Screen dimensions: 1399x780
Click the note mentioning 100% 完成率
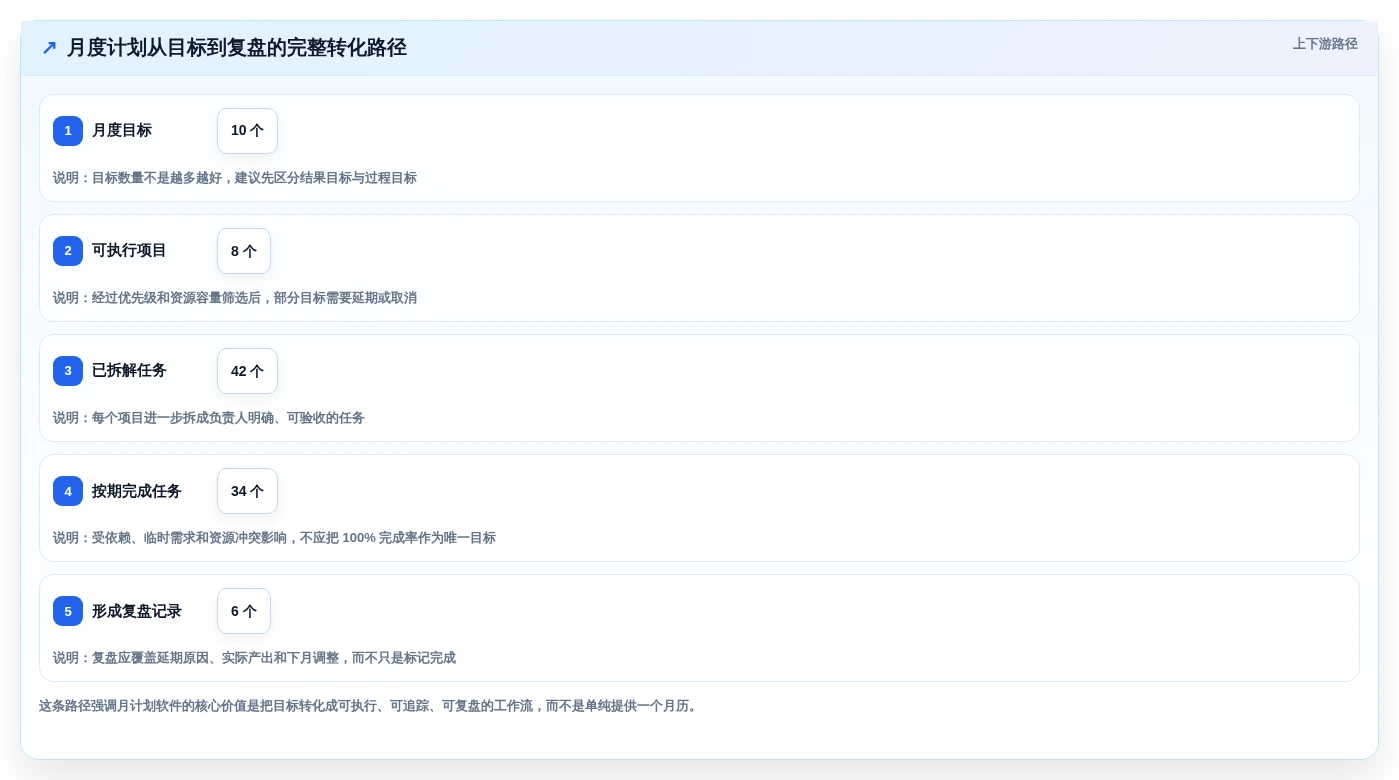pos(274,538)
